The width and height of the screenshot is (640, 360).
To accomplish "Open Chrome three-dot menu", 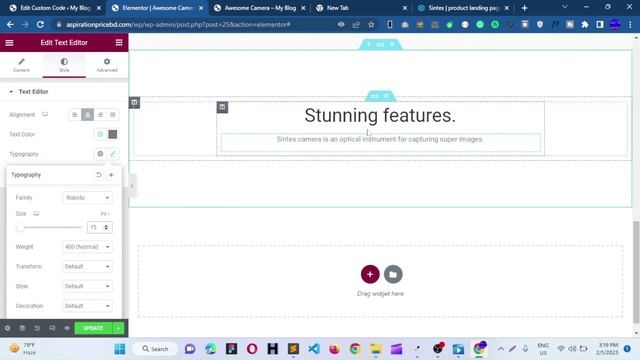I will (630, 24).
